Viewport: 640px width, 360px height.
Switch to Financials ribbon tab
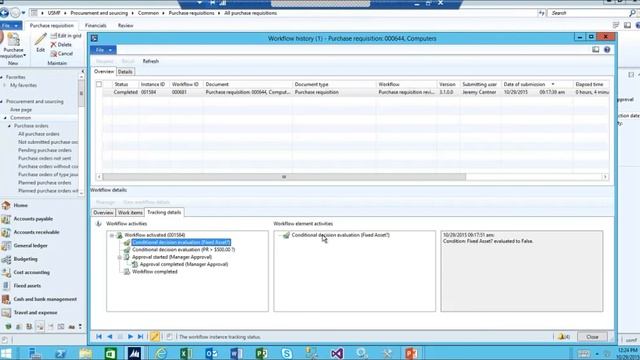pyautogui.click(x=96, y=26)
